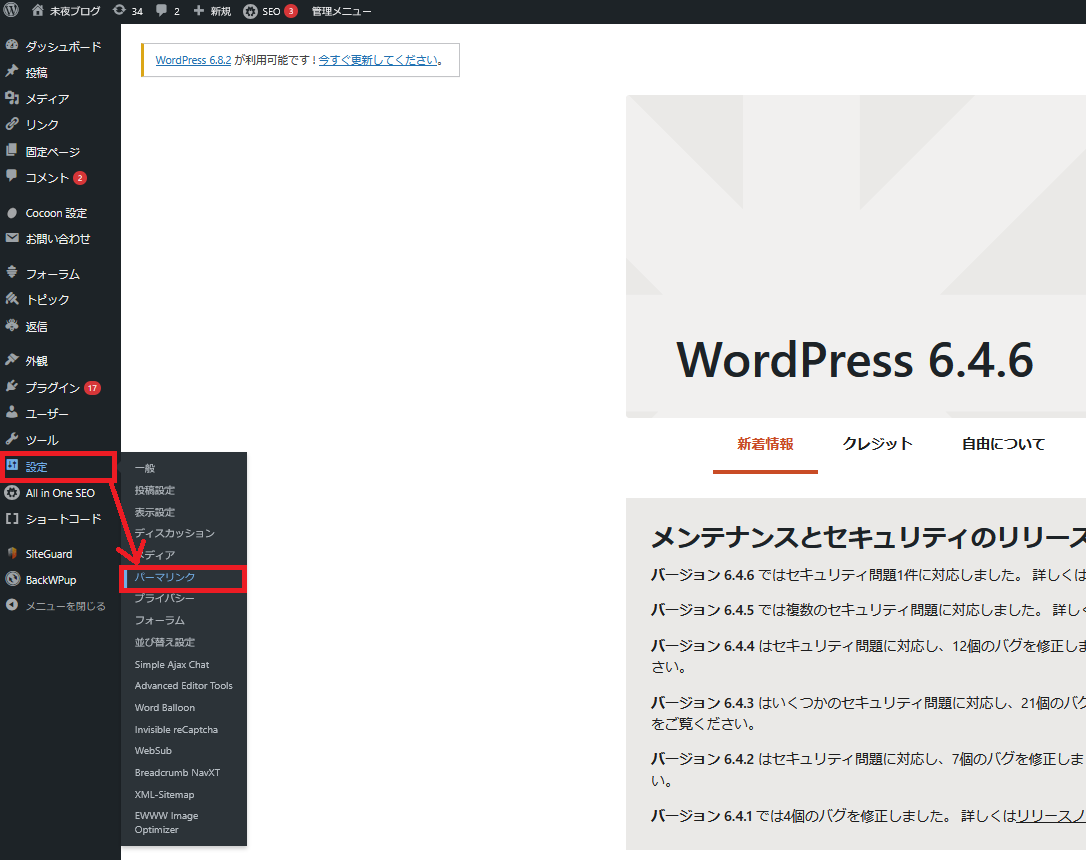Image resolution: width=1086 pixels, height=860 pixels.
Task: Open the SEO gear icon in admin bar
Action: (x=250, y=11)
